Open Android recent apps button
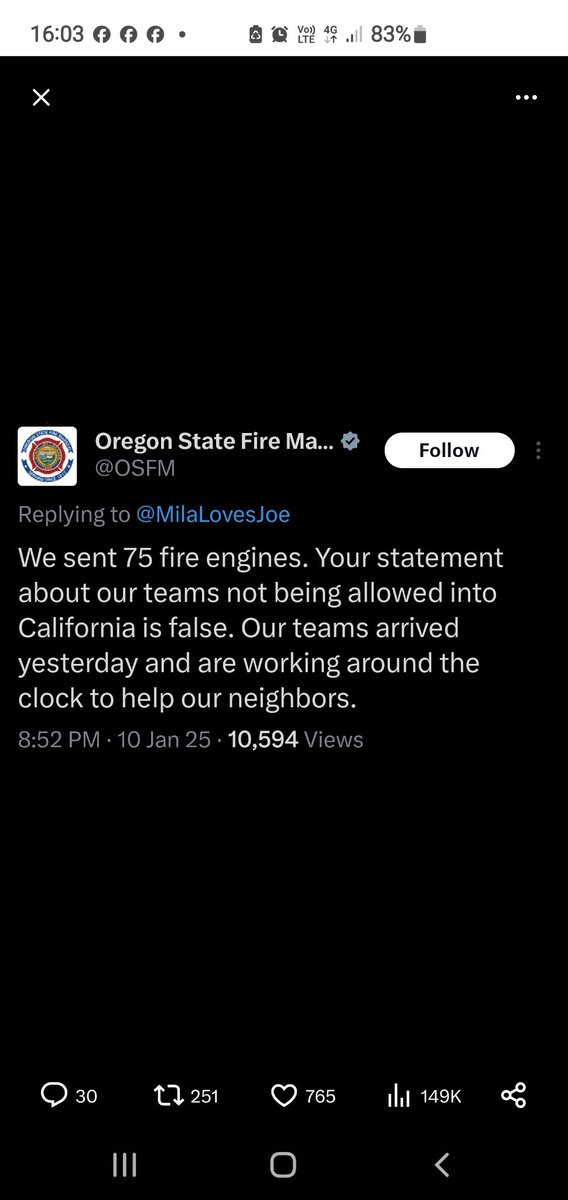 124,1164
